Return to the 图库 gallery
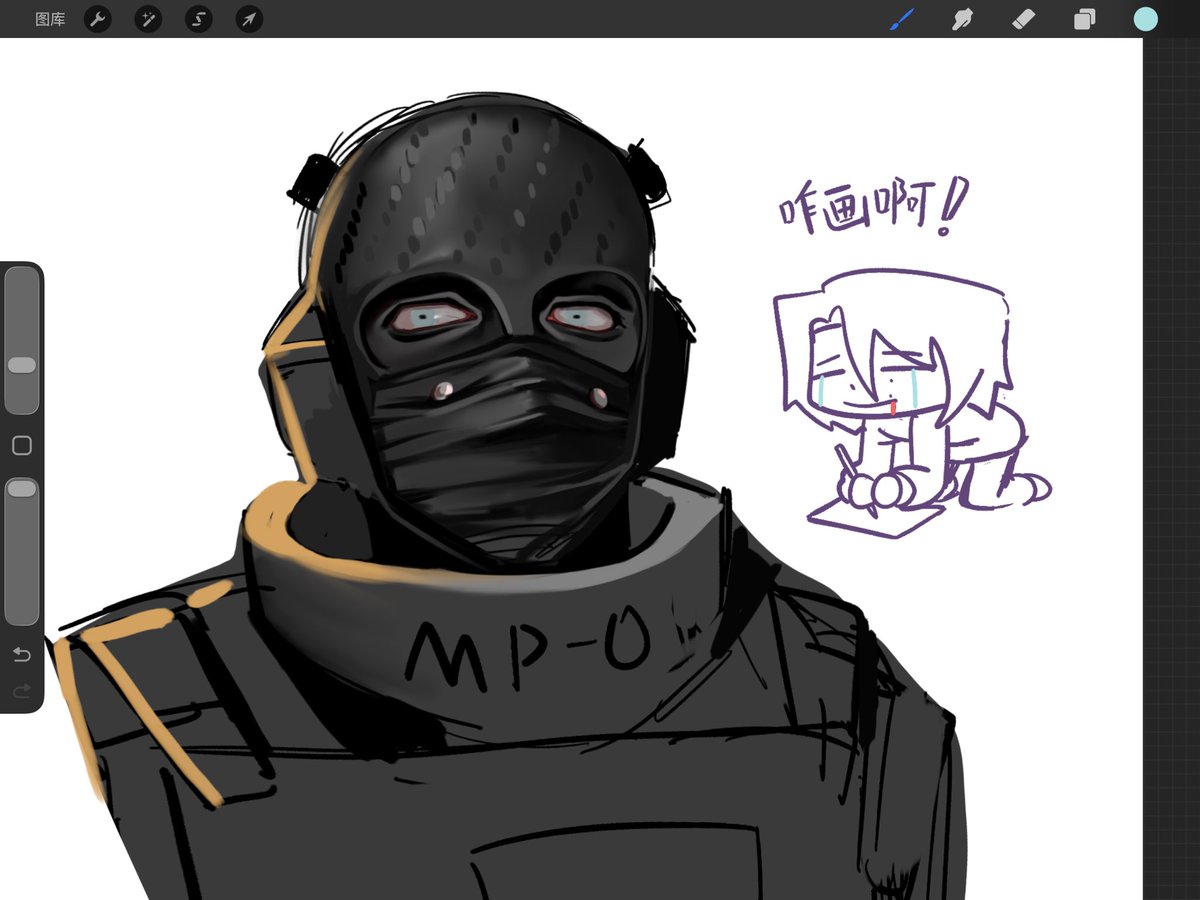 (x=49, y=19)
